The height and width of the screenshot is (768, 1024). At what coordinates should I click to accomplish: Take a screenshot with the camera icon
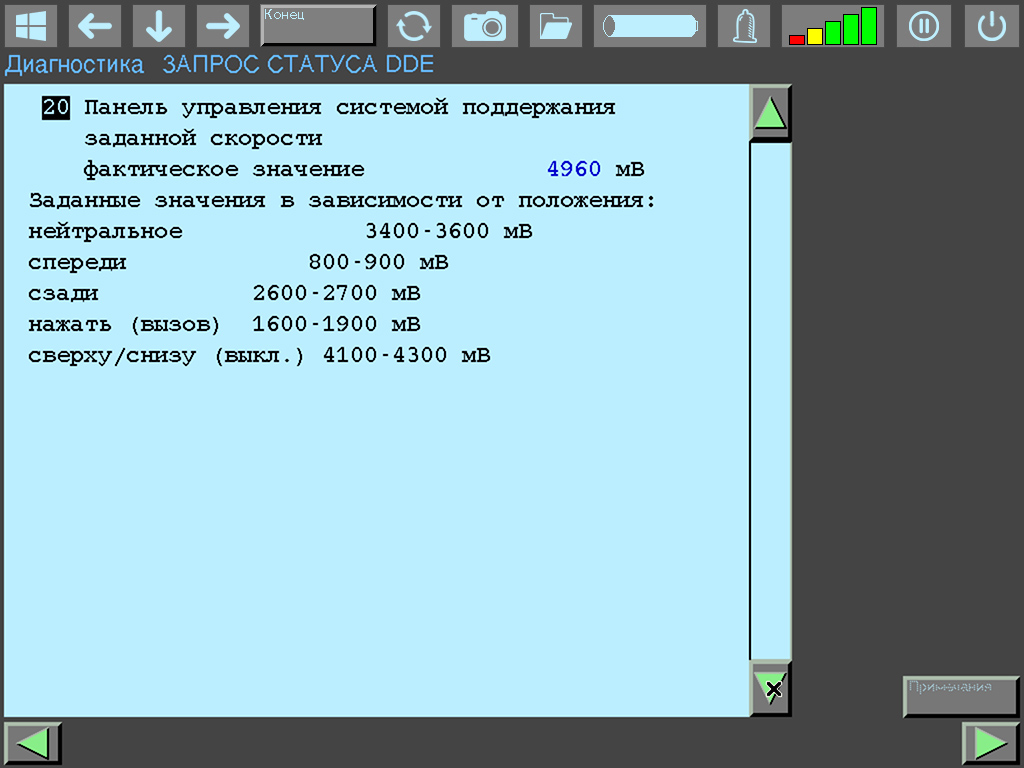point(485,26)
